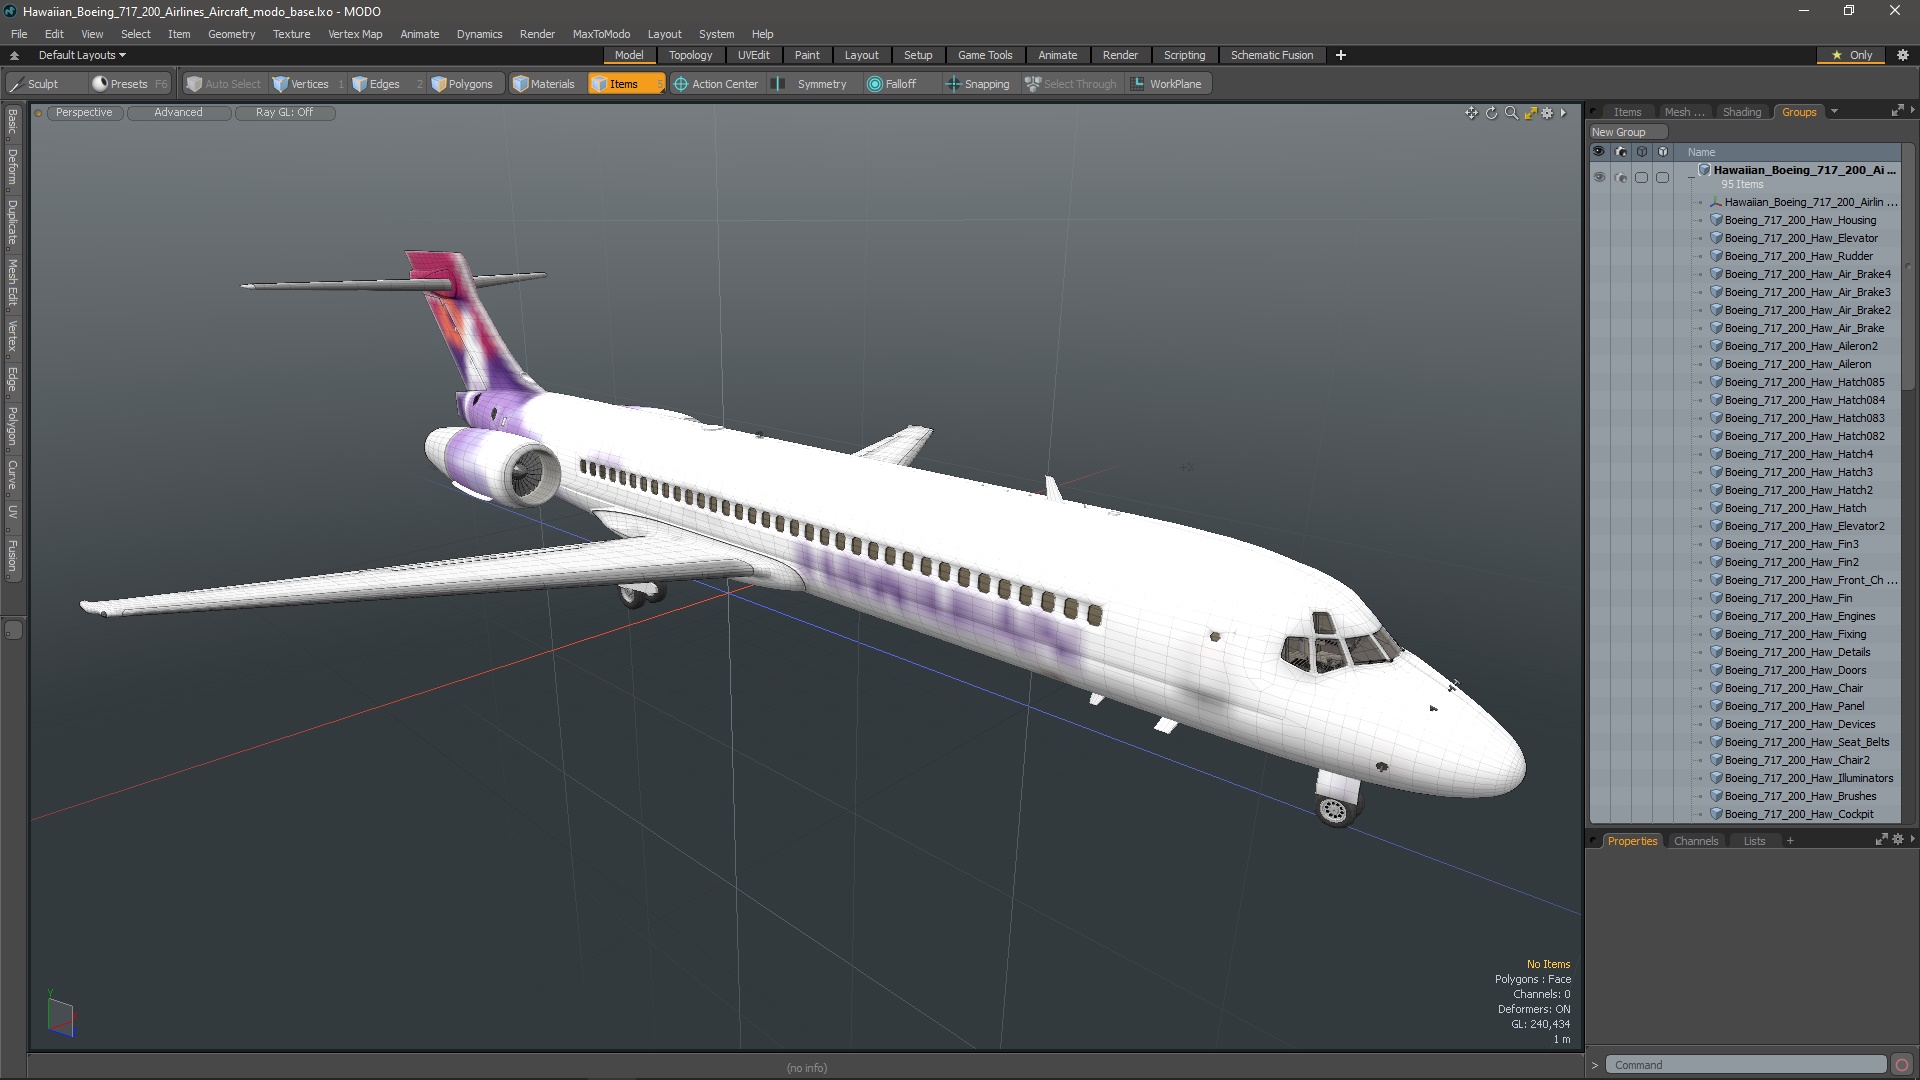This screenshot has width=1920, height=1080.
Task: Open the File menu
Action: click(19, 34)
